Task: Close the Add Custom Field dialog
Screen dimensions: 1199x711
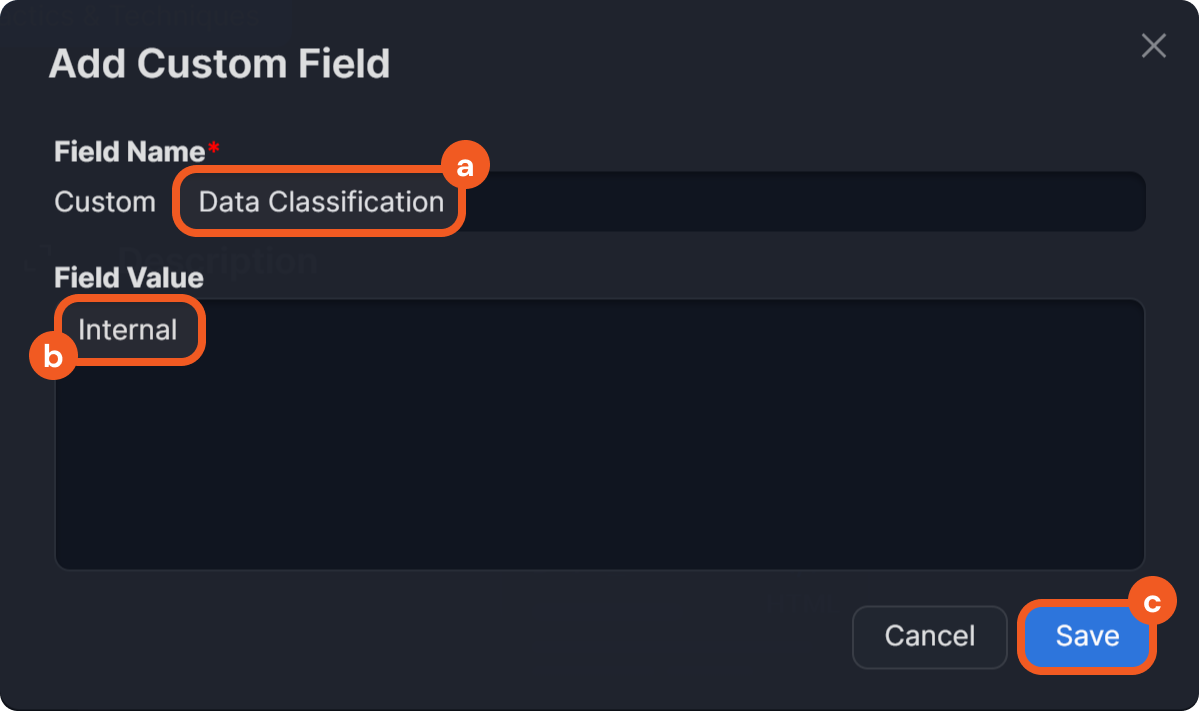Action: [1153, 46]
